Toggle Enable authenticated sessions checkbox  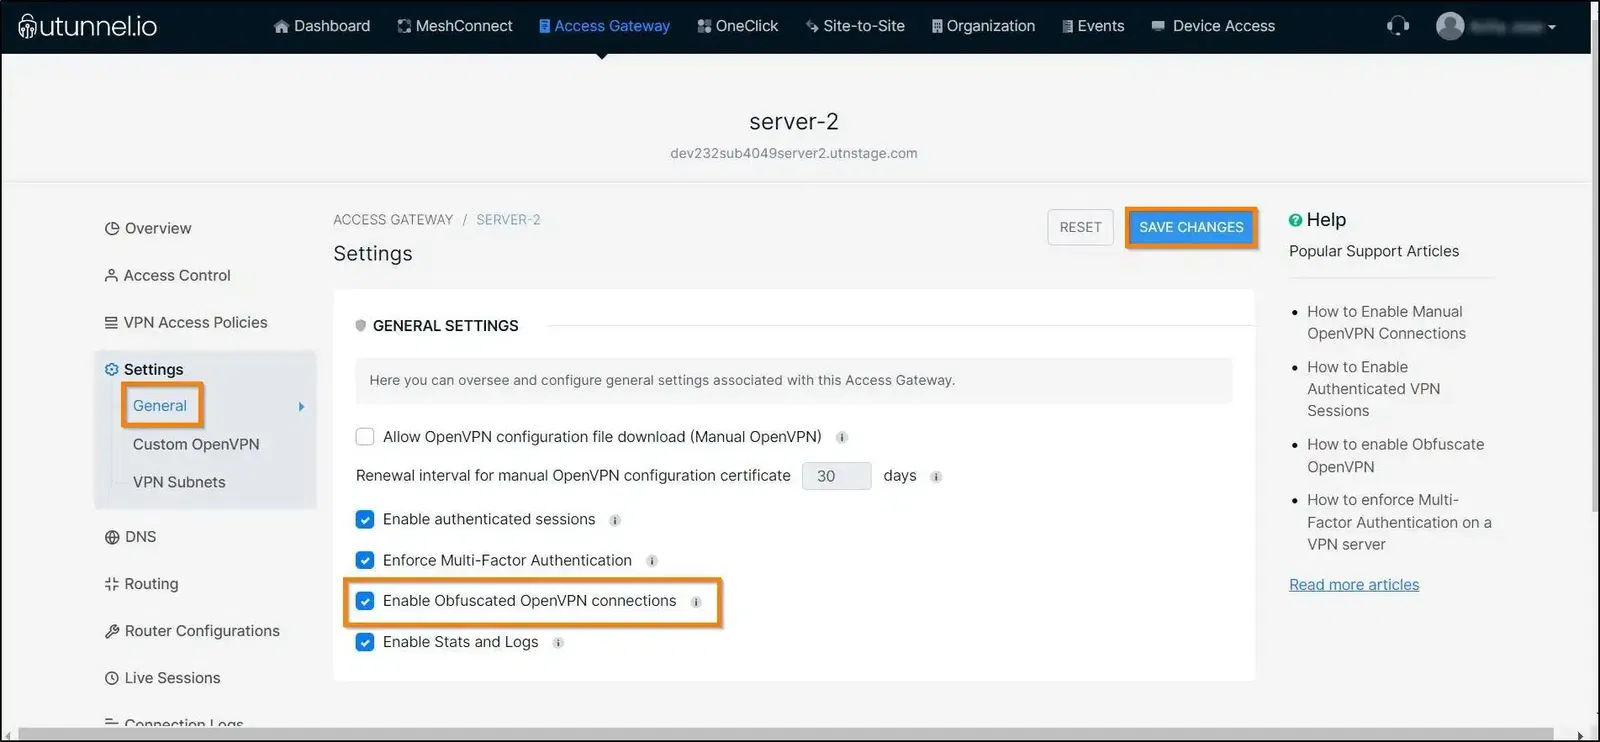tap(365, 520)
